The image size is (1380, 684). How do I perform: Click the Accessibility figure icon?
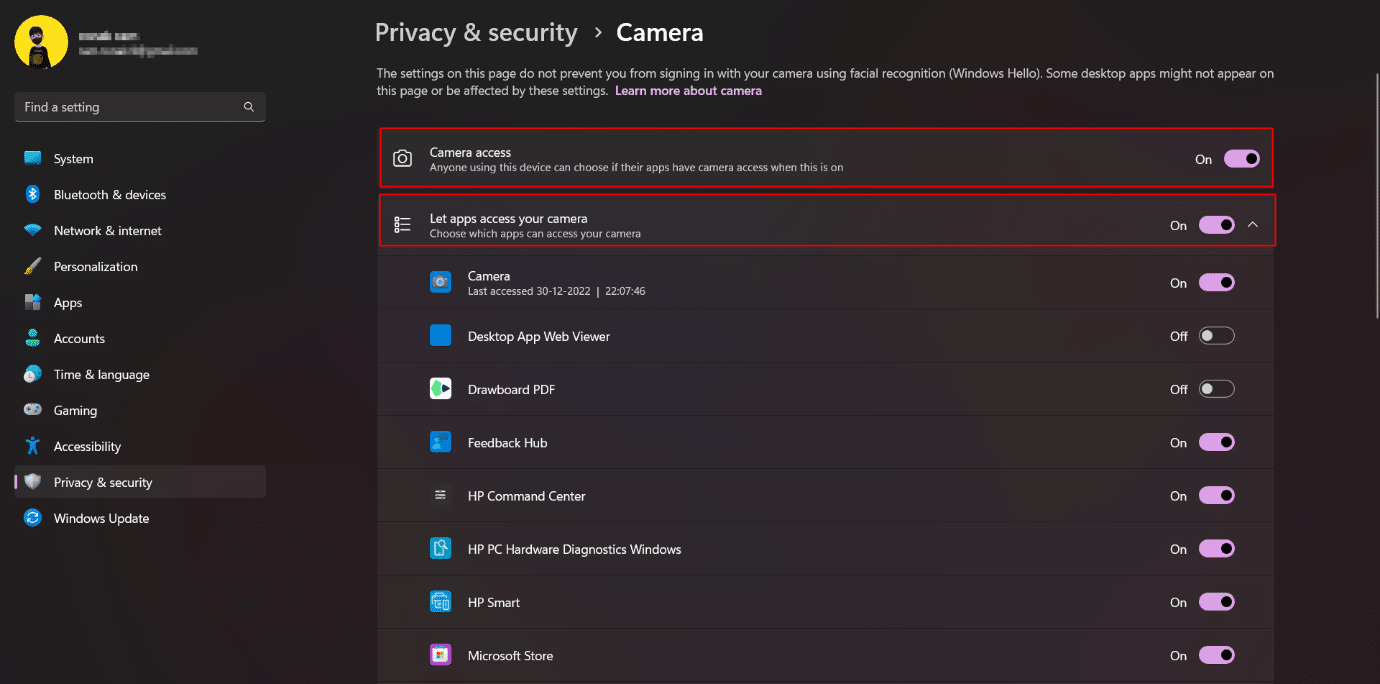[x=33, y=447]
